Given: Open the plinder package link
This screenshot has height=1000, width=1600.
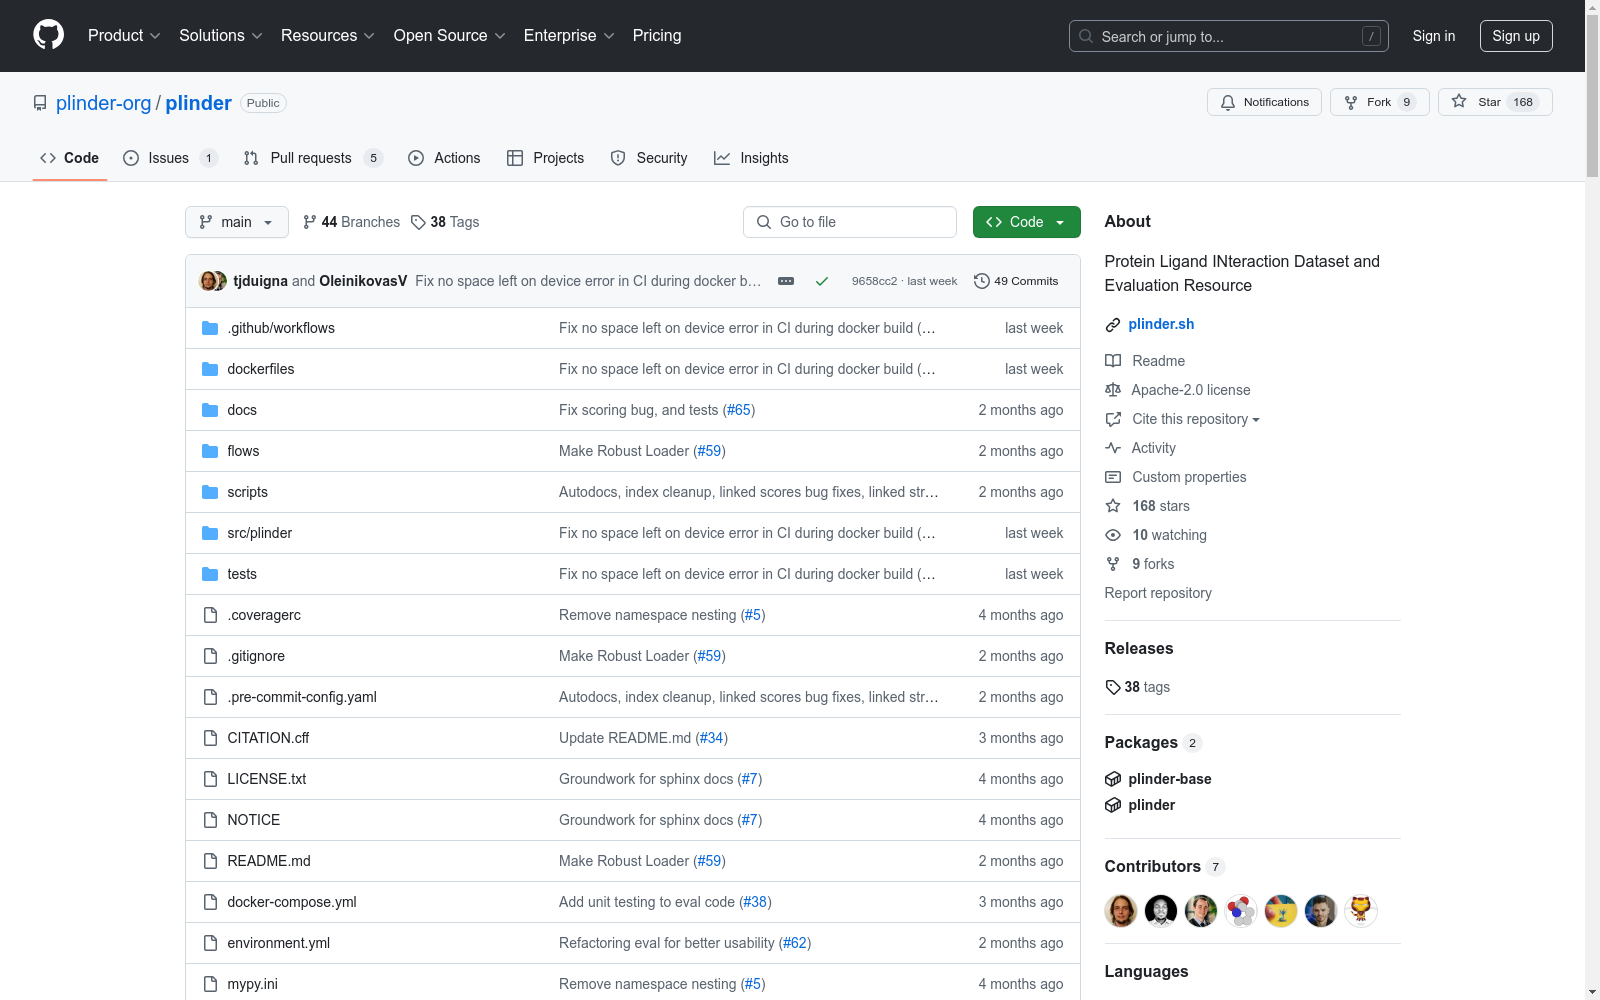Looking at the screenshot, I should [1152, 805].
